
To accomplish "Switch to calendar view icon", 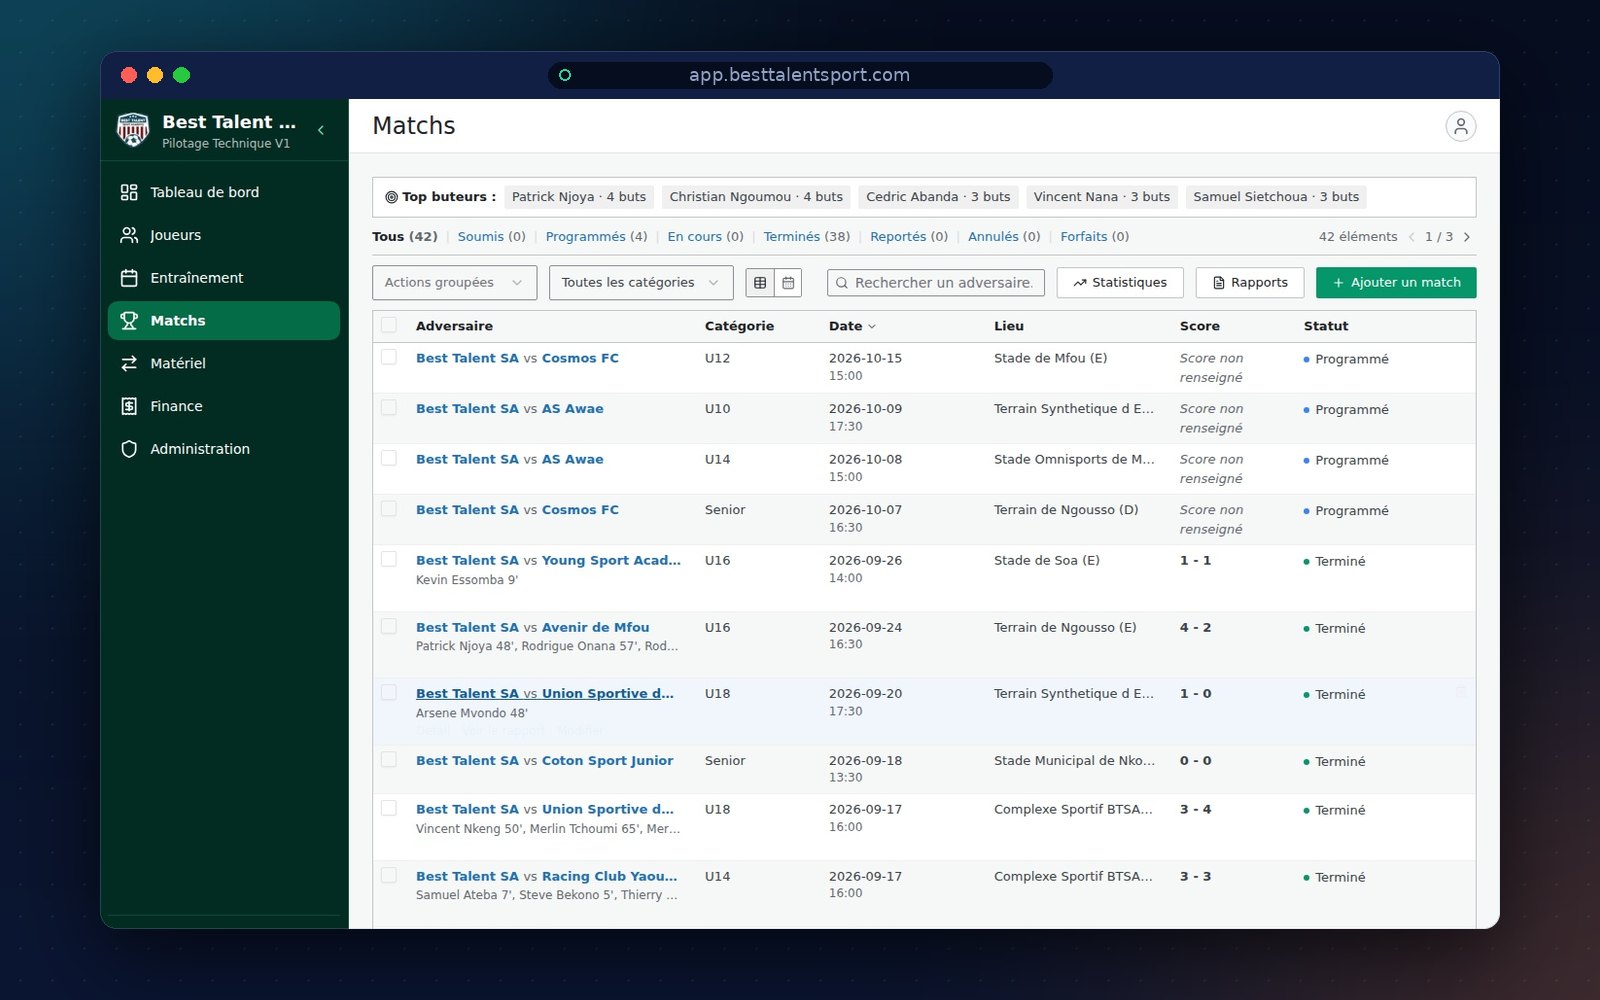I will click(788, 283).
